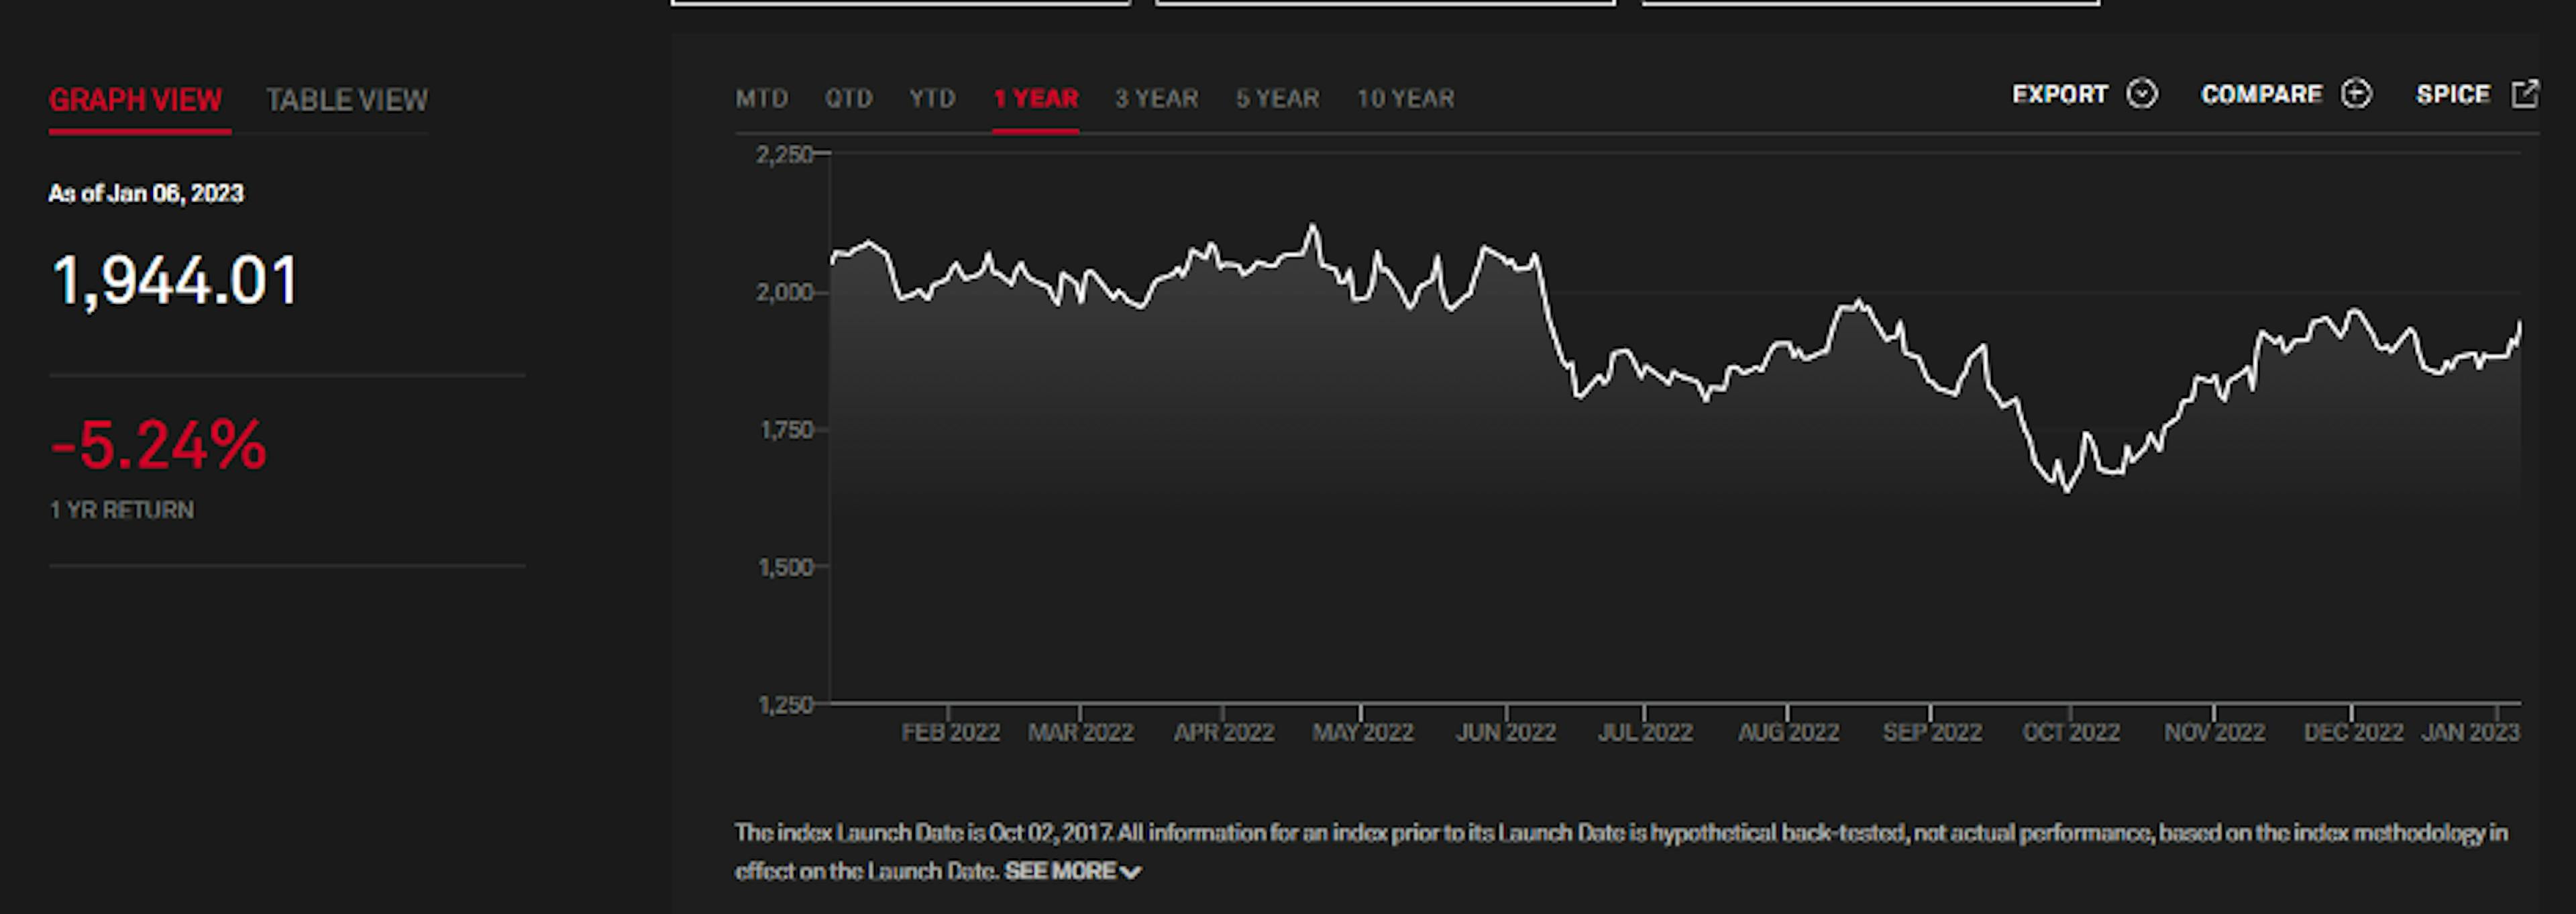
Task: Switch chart to 3 YEAR range
Action: coord(1156,98)
